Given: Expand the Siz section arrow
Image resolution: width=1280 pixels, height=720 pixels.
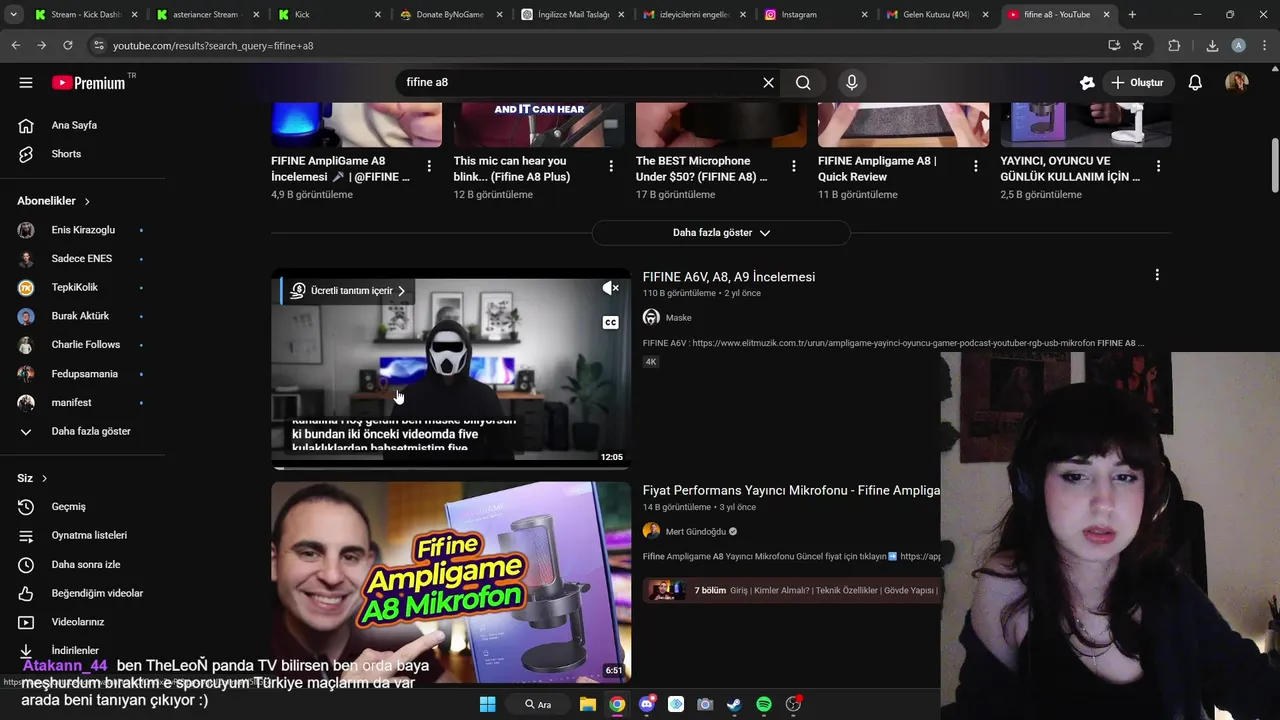Looking at the screenshot, I should coord(44,478).
